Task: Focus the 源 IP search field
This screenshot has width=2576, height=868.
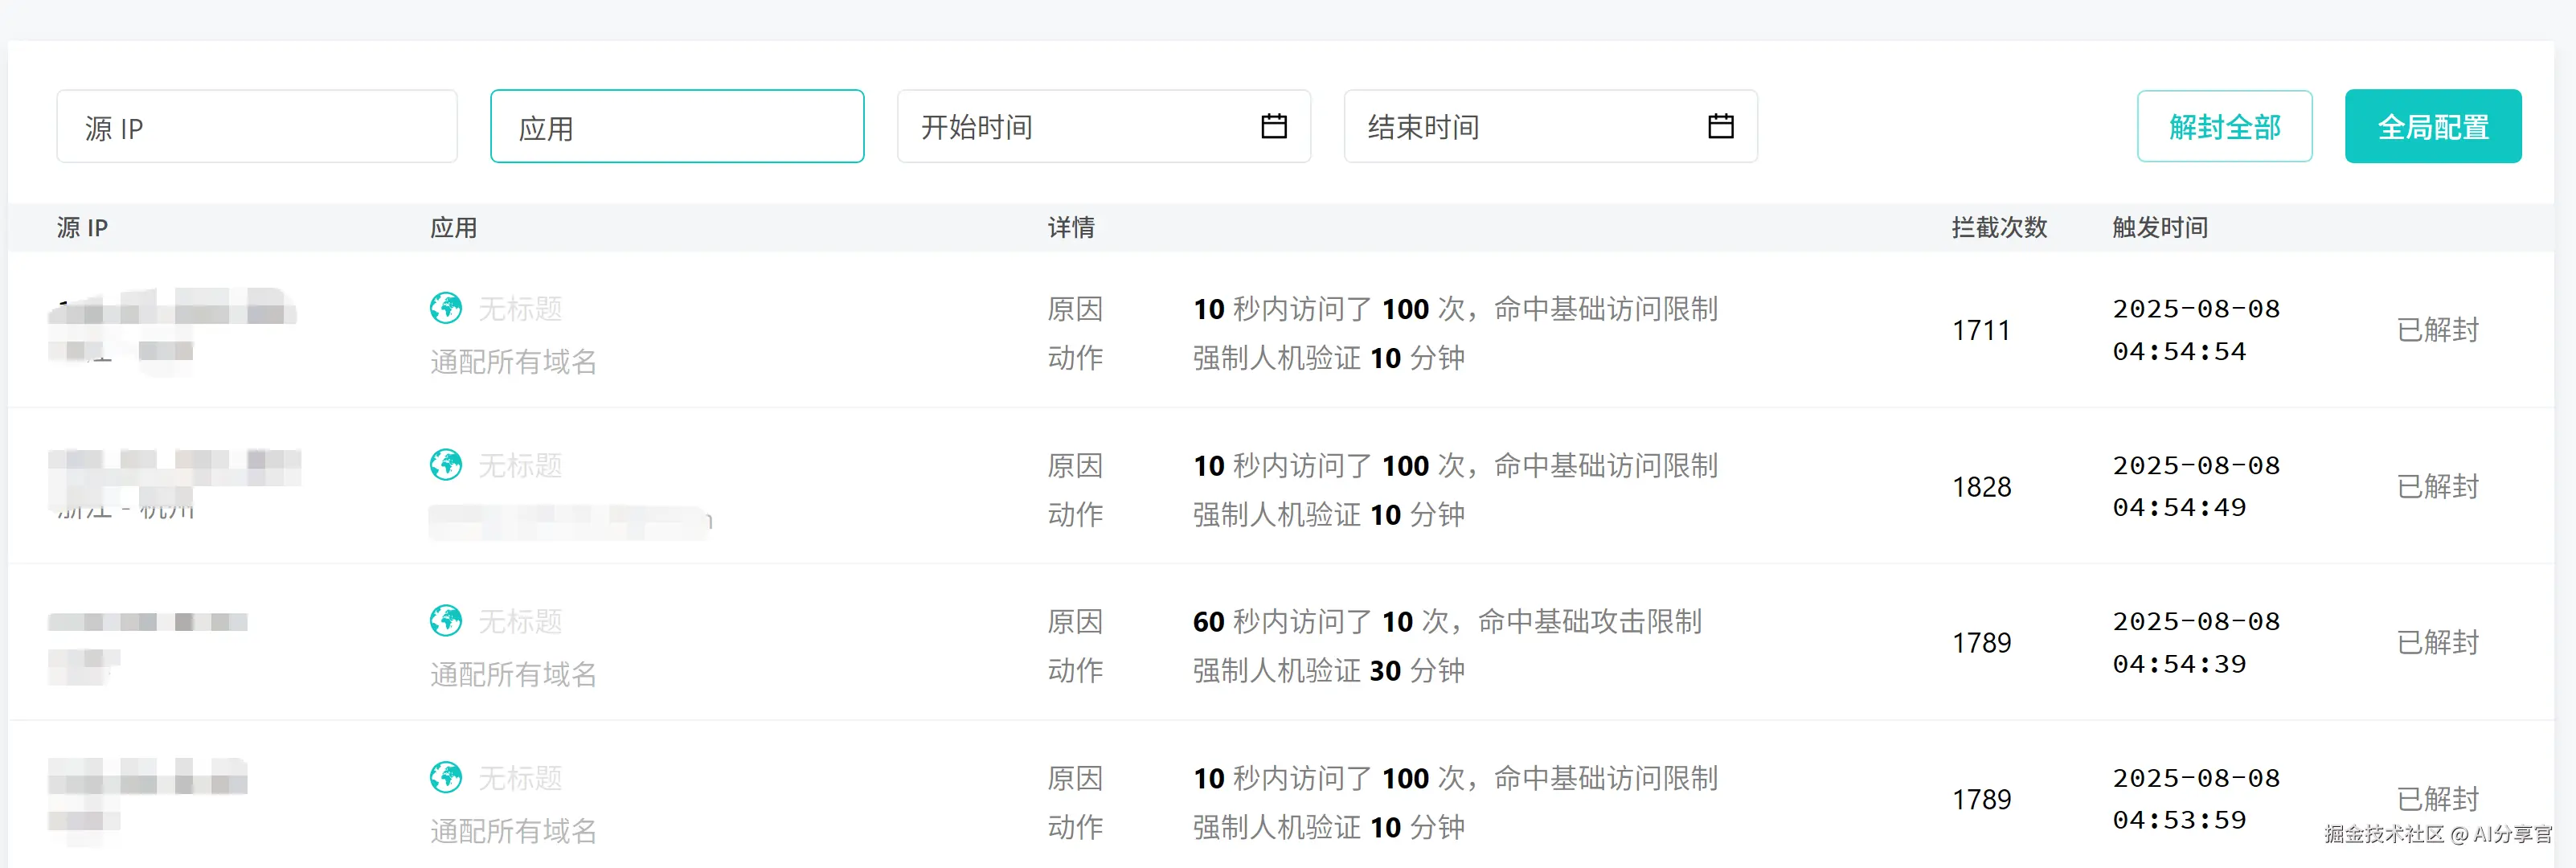Action: (257, 126)
